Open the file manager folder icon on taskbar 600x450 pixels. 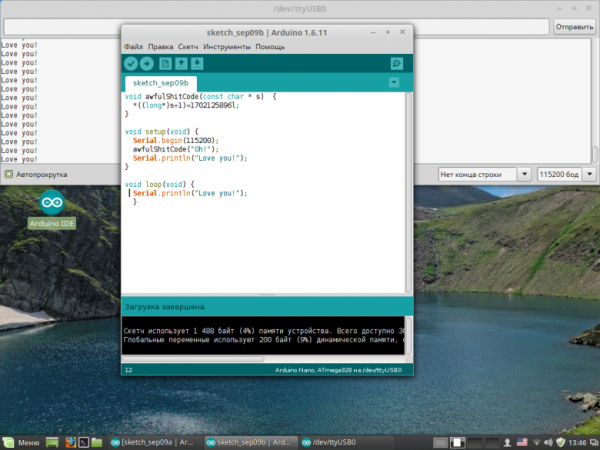tap(96, 443)
